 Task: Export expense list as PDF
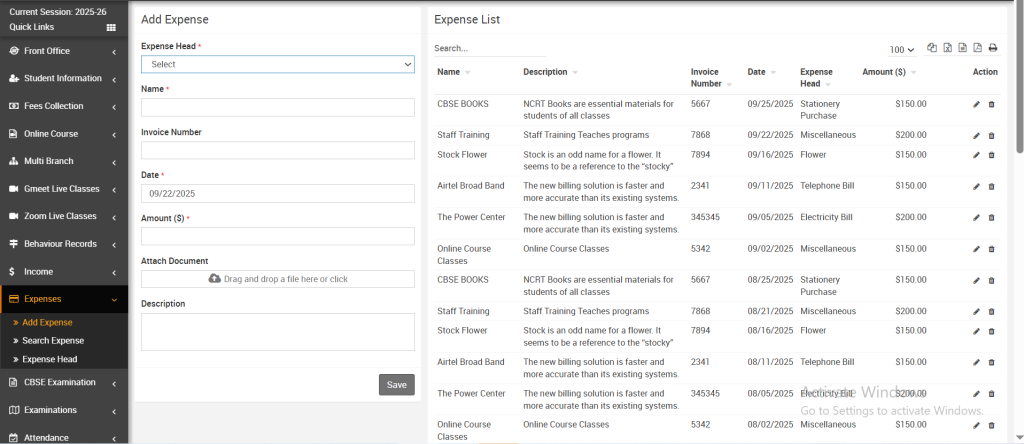click(977, 48)
